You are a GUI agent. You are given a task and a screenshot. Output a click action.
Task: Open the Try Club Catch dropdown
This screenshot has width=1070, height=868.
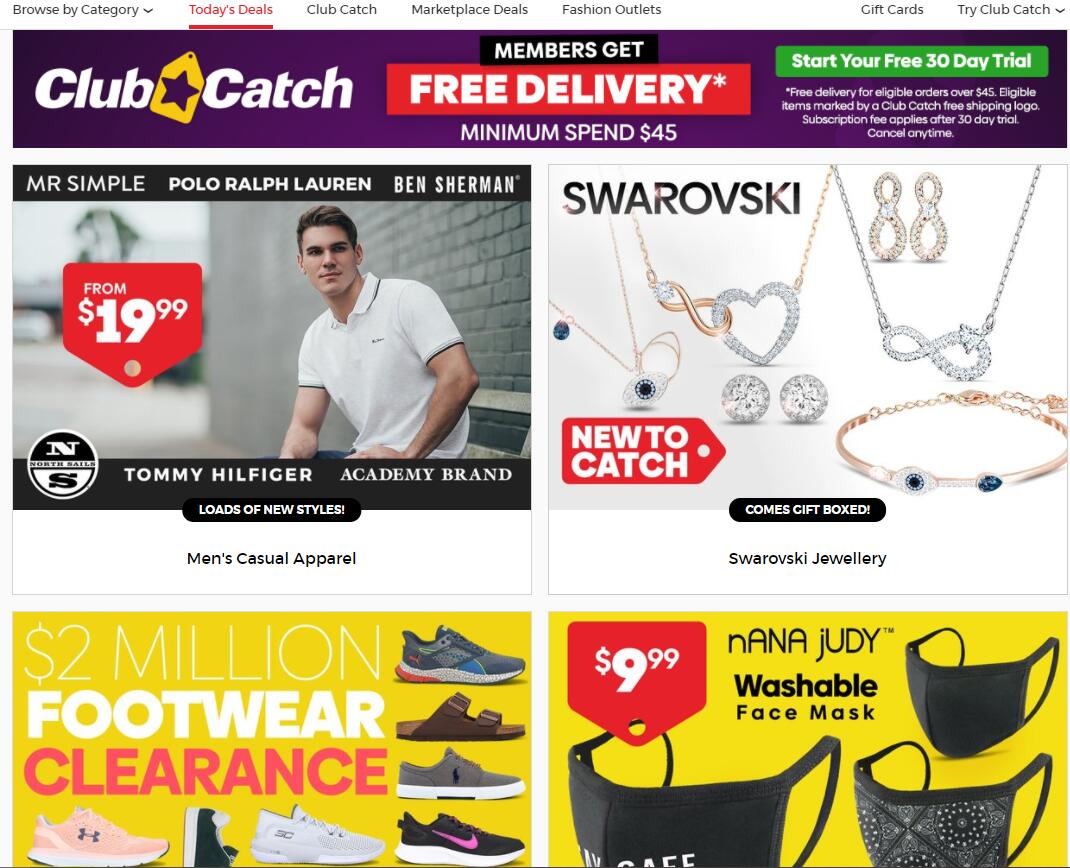tap(1010, 10)
